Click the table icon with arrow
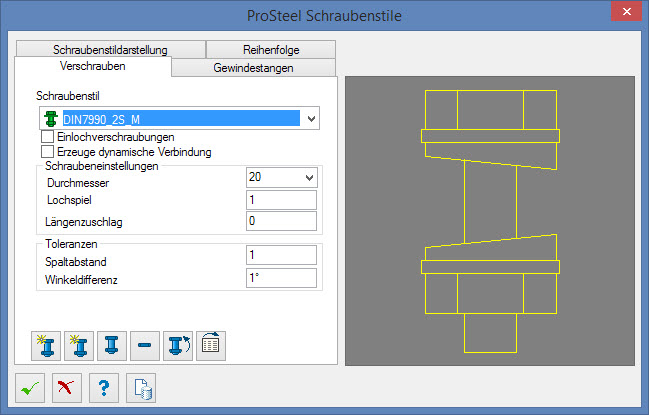 click(x=211, y=345)
